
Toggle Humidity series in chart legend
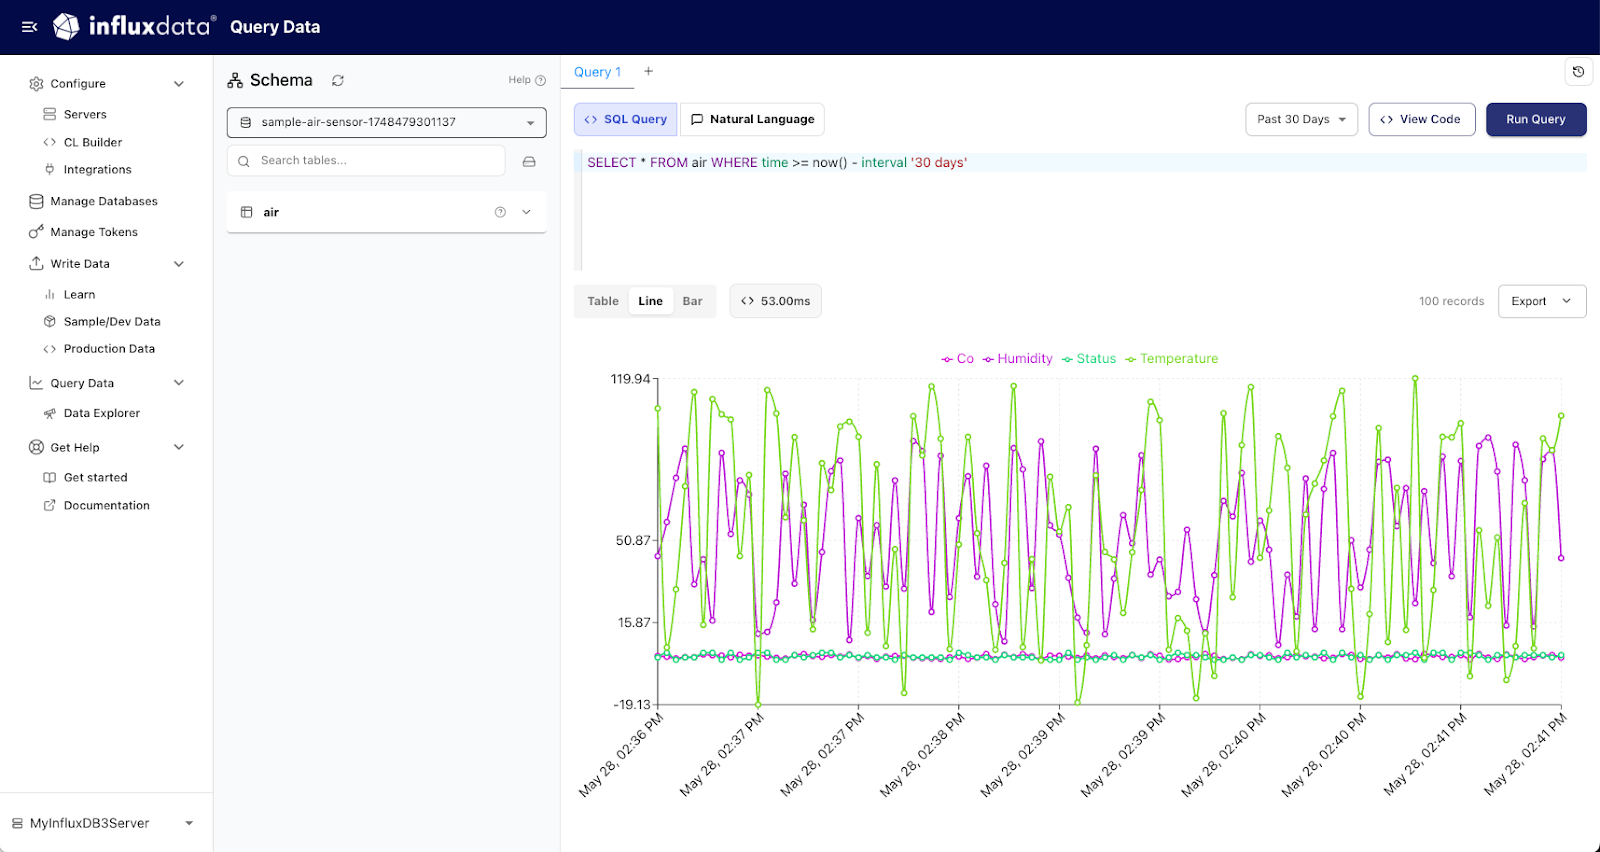(x=1017, y=359)
